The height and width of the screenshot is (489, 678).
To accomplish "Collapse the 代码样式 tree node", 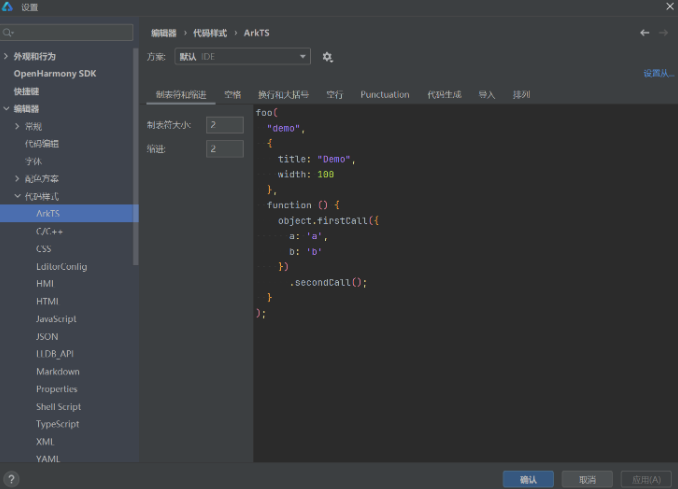I will (17, 196).
